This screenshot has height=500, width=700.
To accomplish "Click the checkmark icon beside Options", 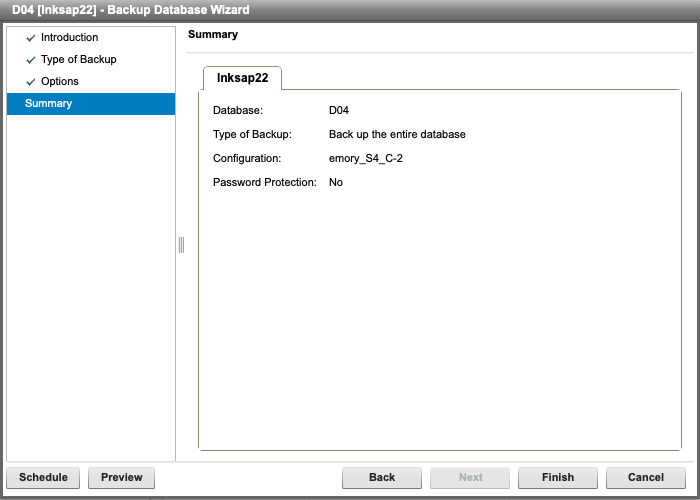I will (31, 82).
